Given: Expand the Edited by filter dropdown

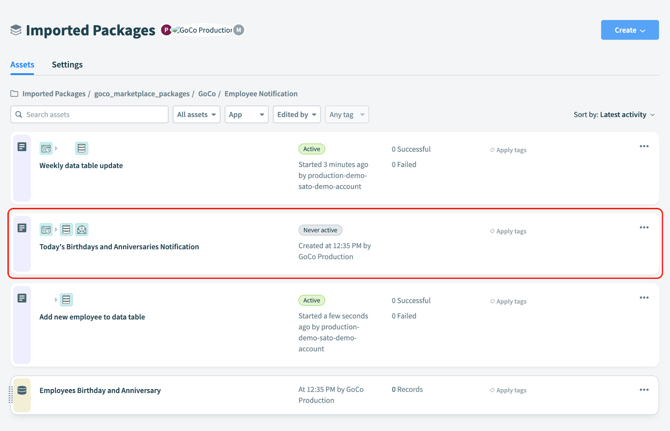Looking at the screenshot, I should [x=297, y=115].
